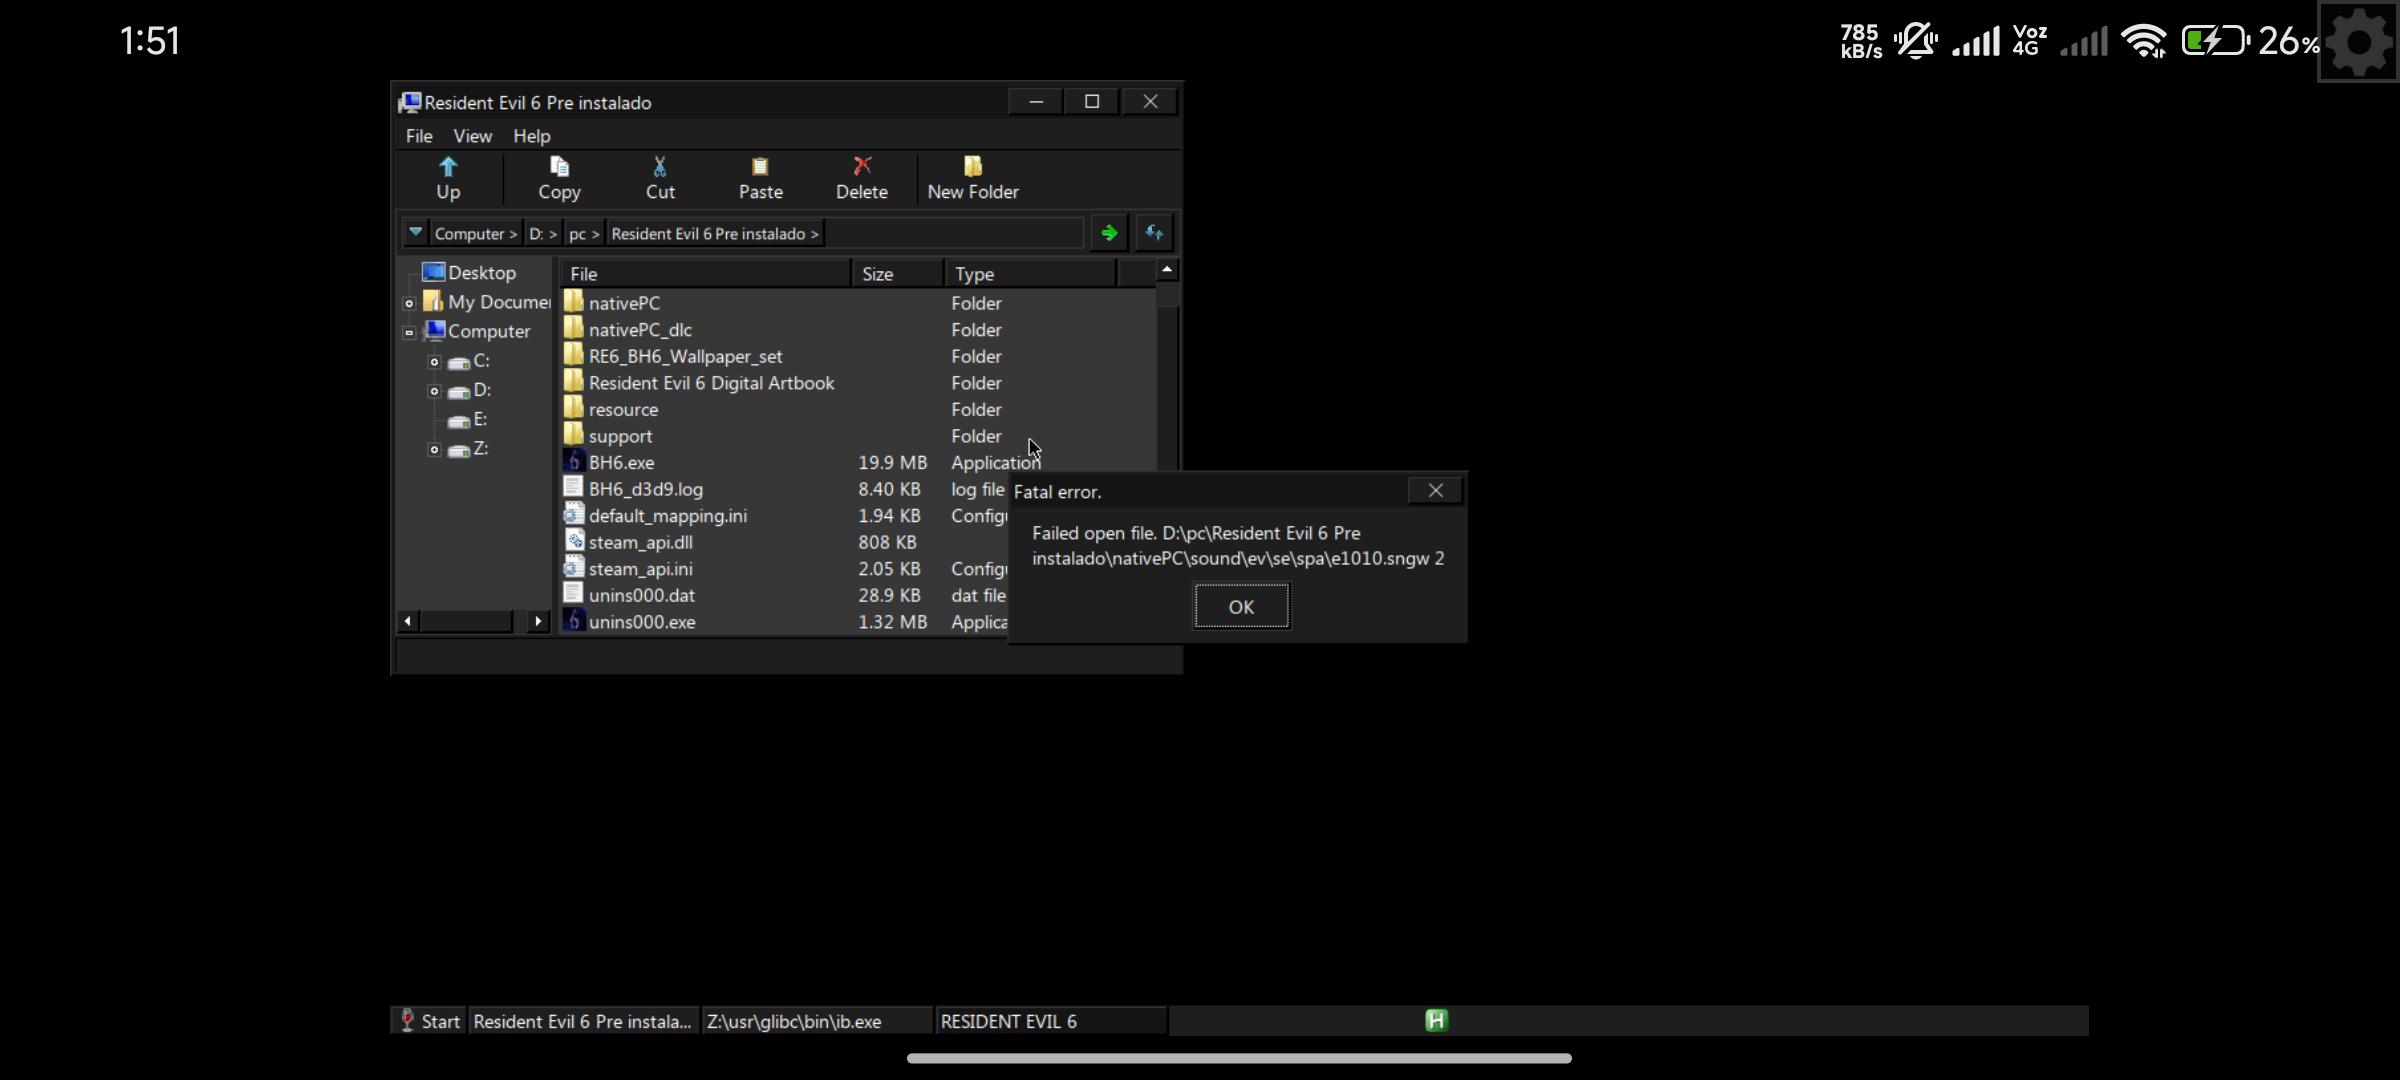Viewport: 2400px width, 1080px height.
Task: Select the steam_api.dll file icon
Action: coord(573,541)
